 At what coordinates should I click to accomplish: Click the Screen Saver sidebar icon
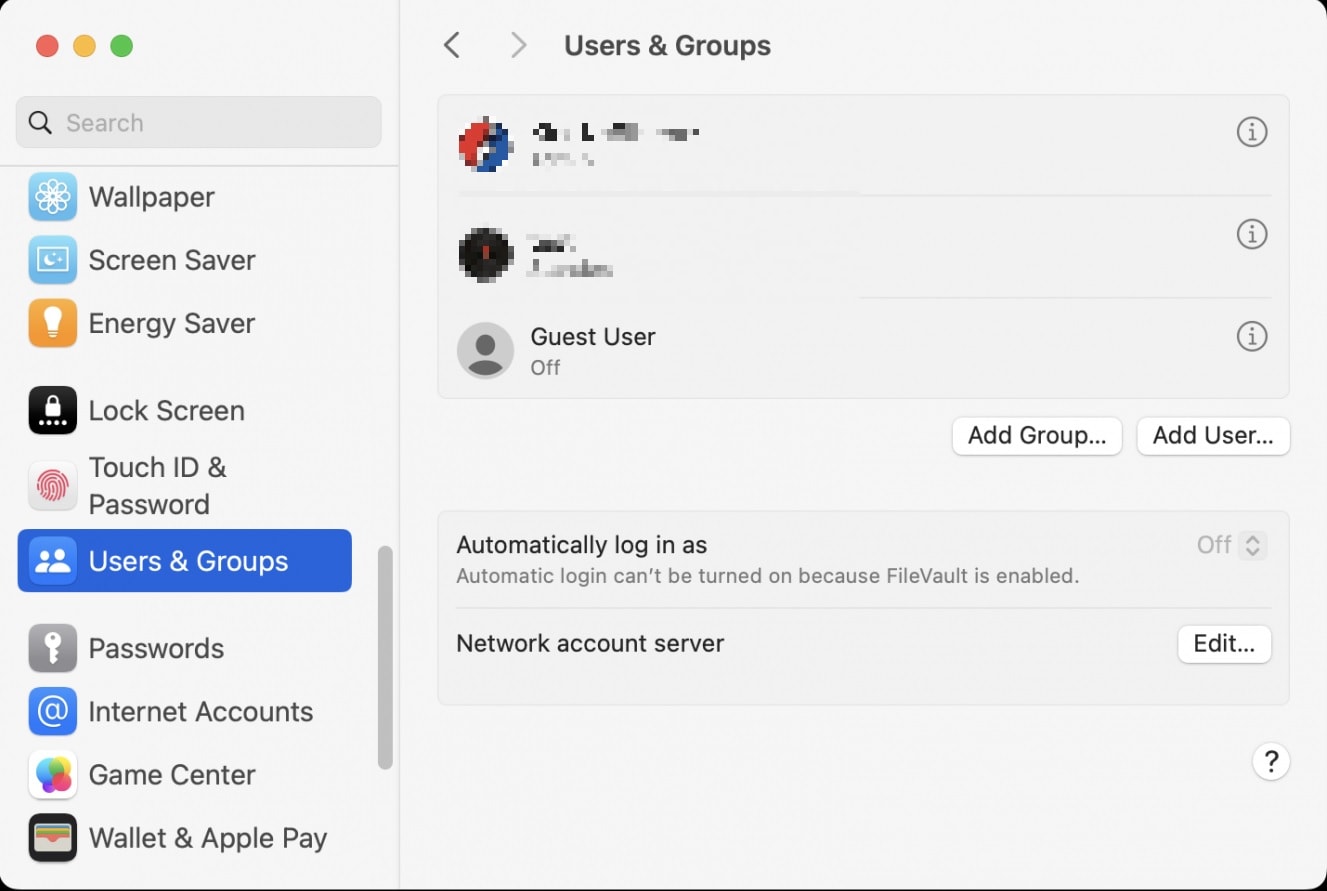(x=52, y=260)
